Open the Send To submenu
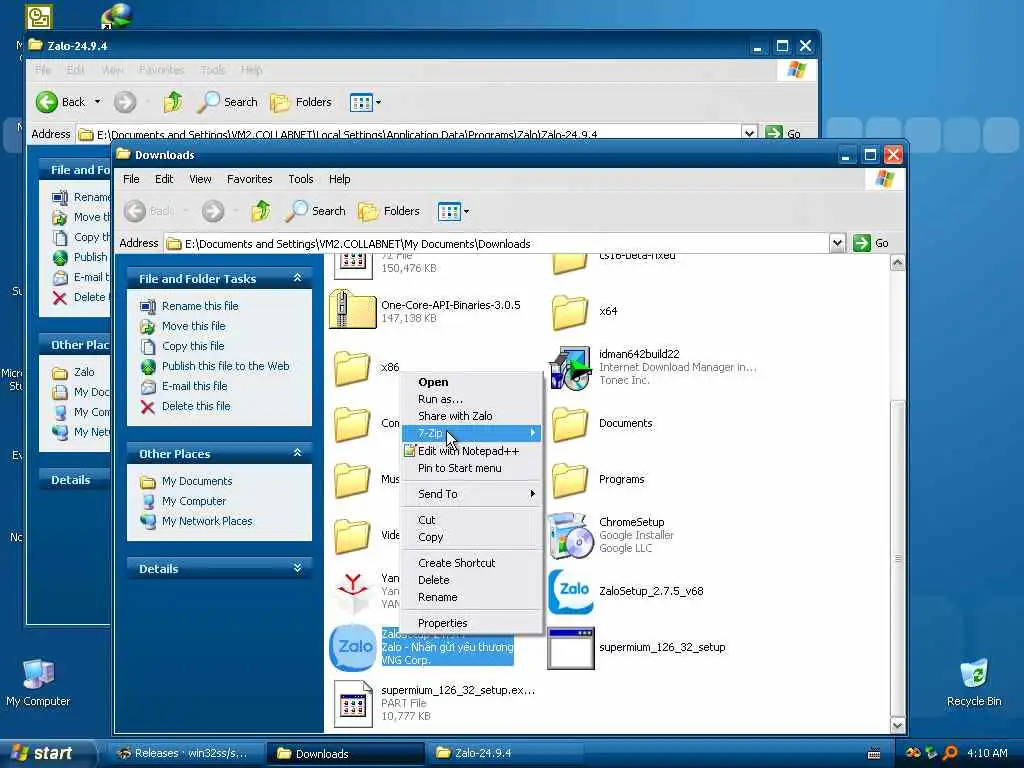 (x=472, y=494)
